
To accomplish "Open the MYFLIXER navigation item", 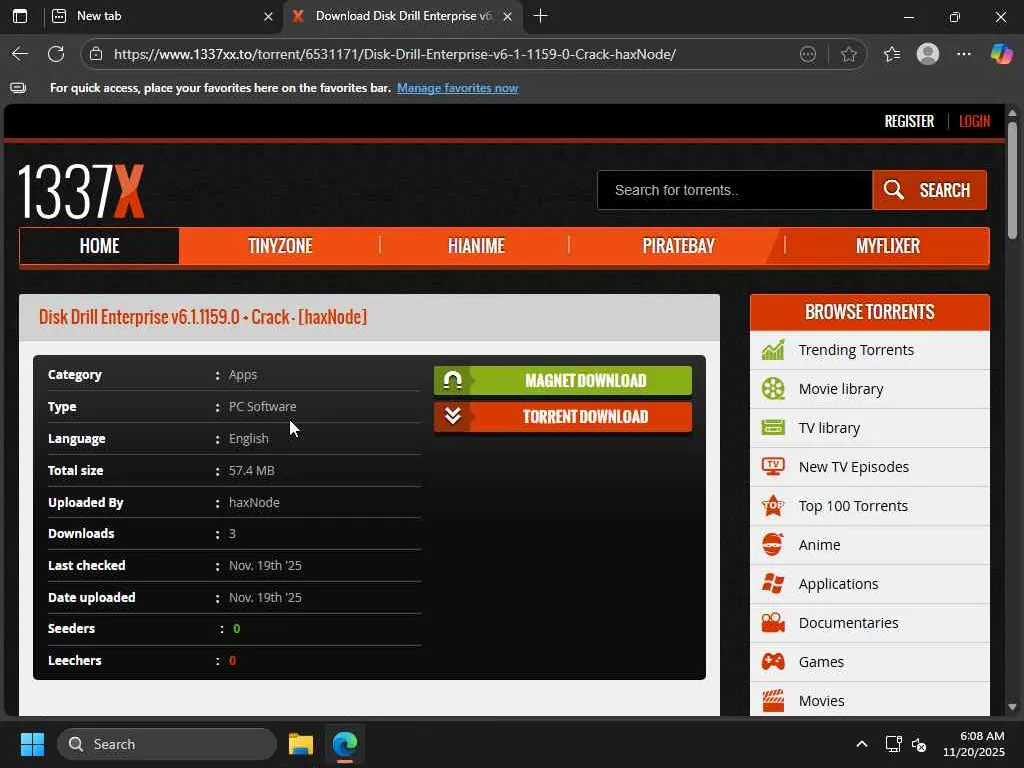I will [888, 246].
